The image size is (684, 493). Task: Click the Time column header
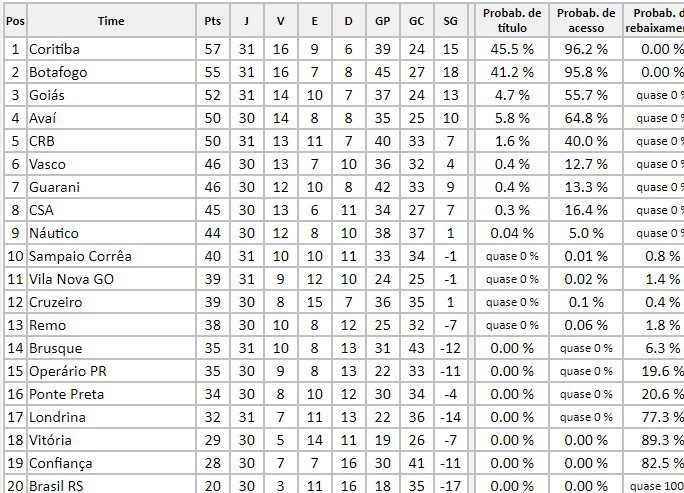[111, 21]
